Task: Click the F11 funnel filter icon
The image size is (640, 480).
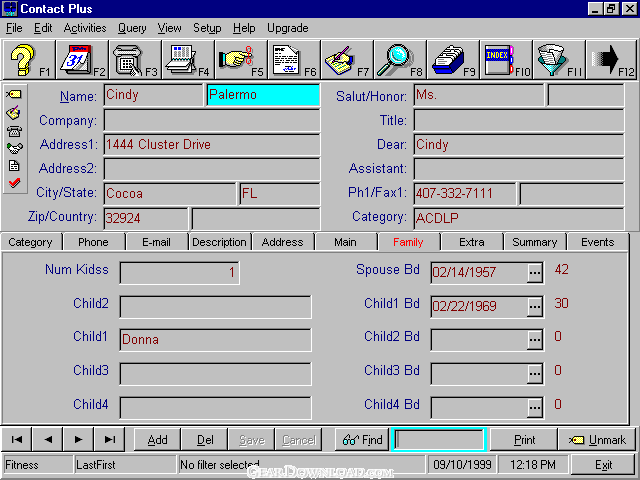Action: click(560, 60)
